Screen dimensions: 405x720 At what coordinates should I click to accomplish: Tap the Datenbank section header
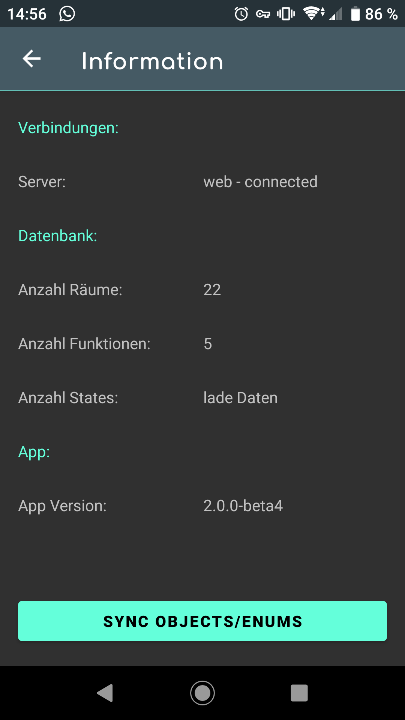pos(58,236)
